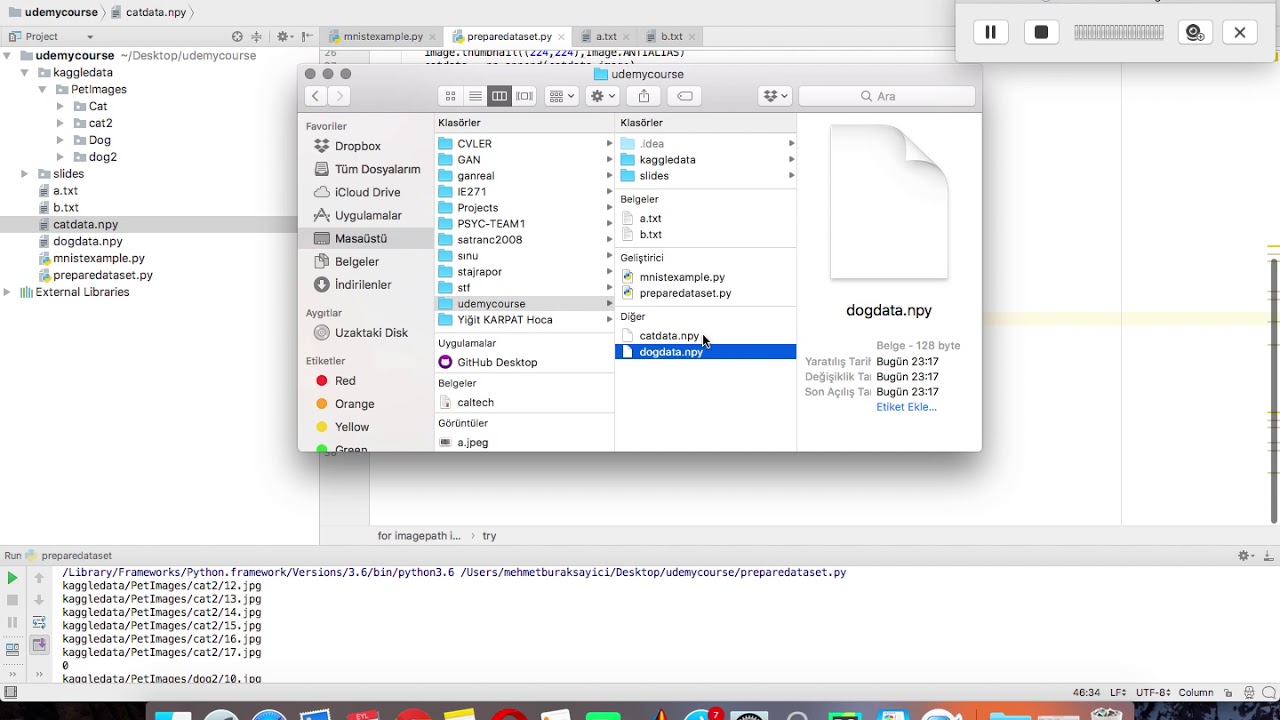Toggle scroll to end in console
Viewport: 1280px width, 720px height.
39,645
